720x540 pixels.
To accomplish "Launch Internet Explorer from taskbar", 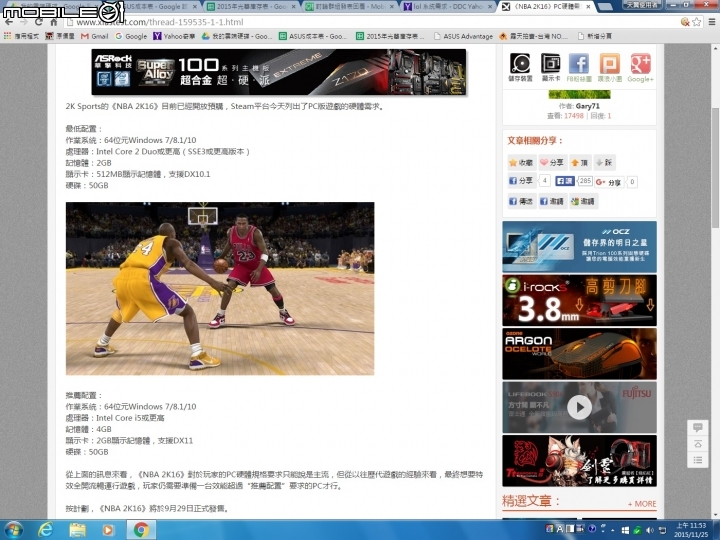I will click(x=45, y=530).
